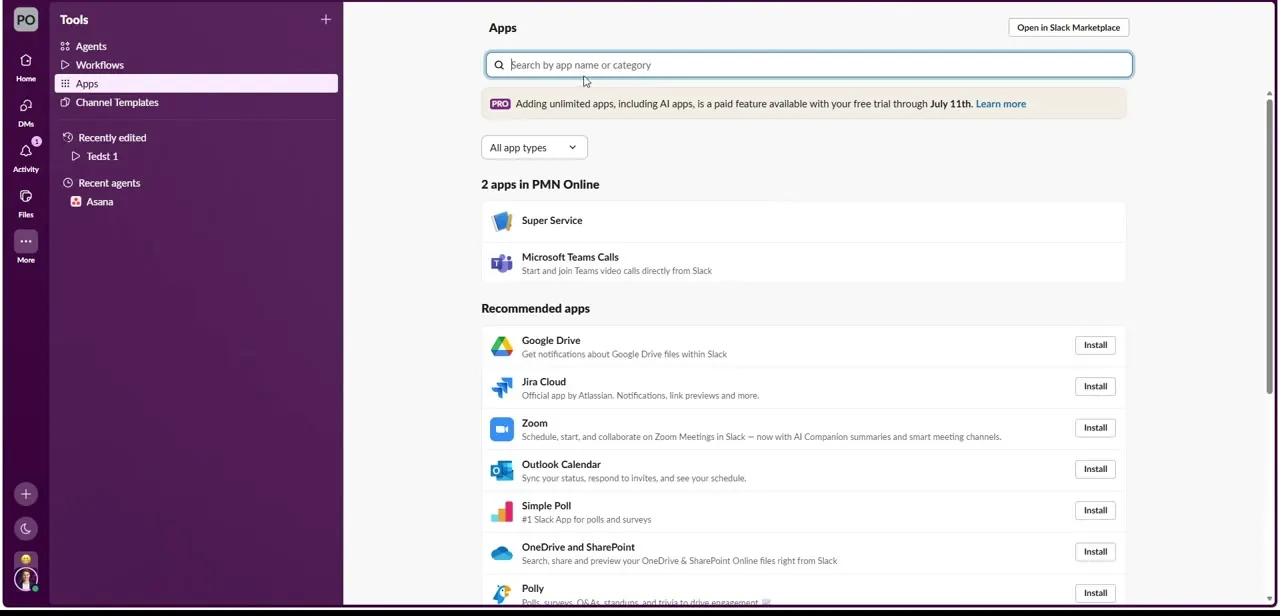Click the Simple Poll app icon
The height and width of the screenshot is (616, 1280).
(x=502, y=512)
